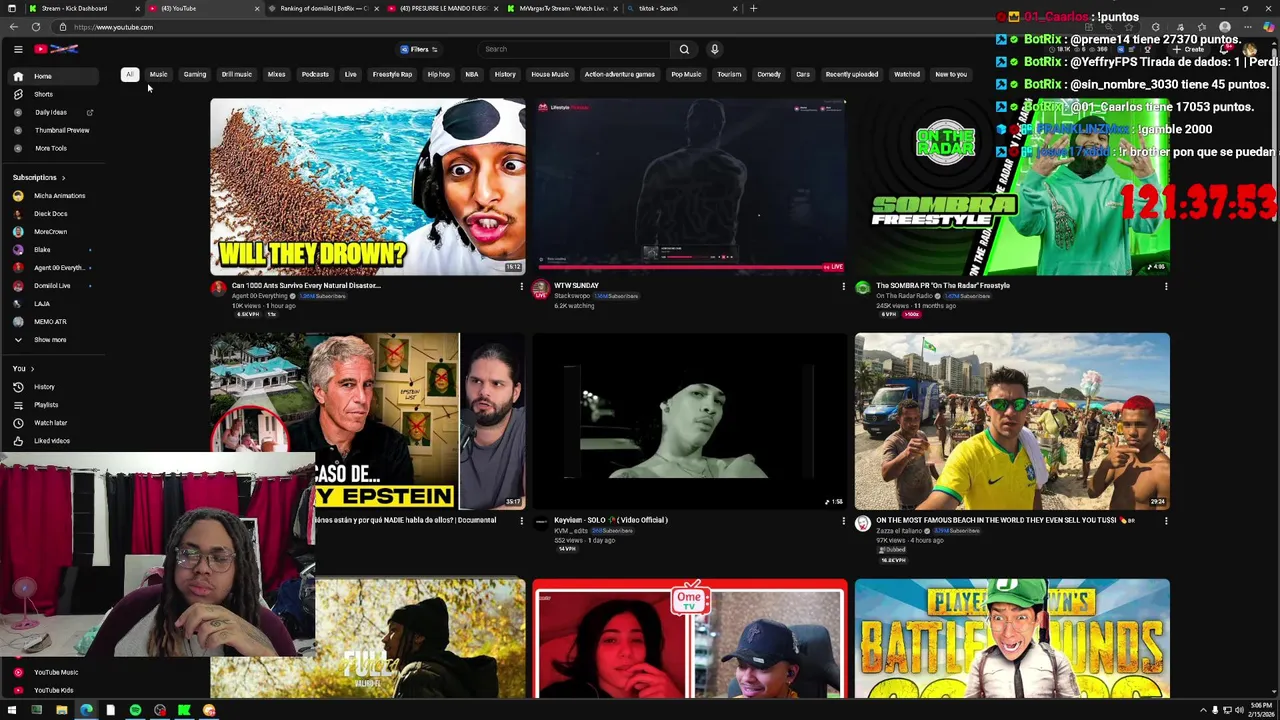Select the Freestyle Rap chip

click(392, 74)
